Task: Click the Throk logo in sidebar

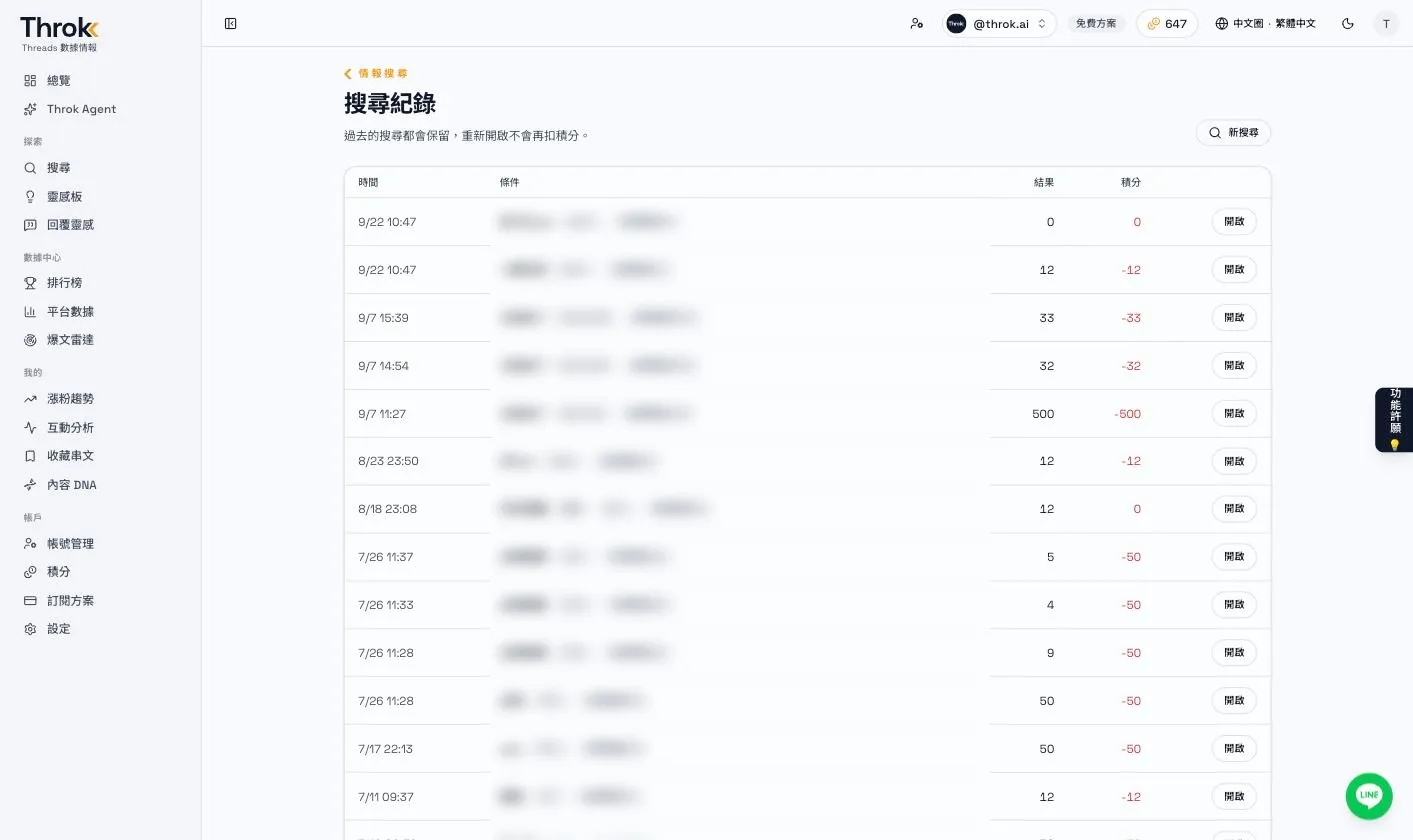Action: click(60, 28)
